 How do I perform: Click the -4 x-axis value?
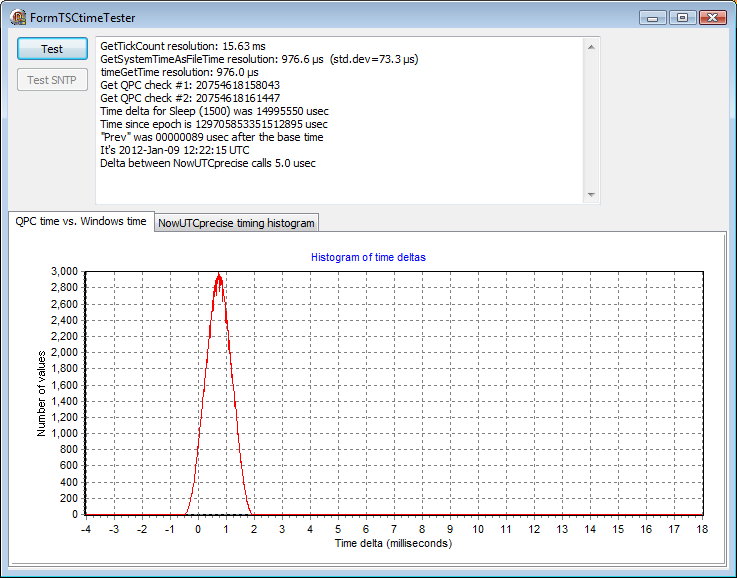pyautogui.click(x=86, y=529)
